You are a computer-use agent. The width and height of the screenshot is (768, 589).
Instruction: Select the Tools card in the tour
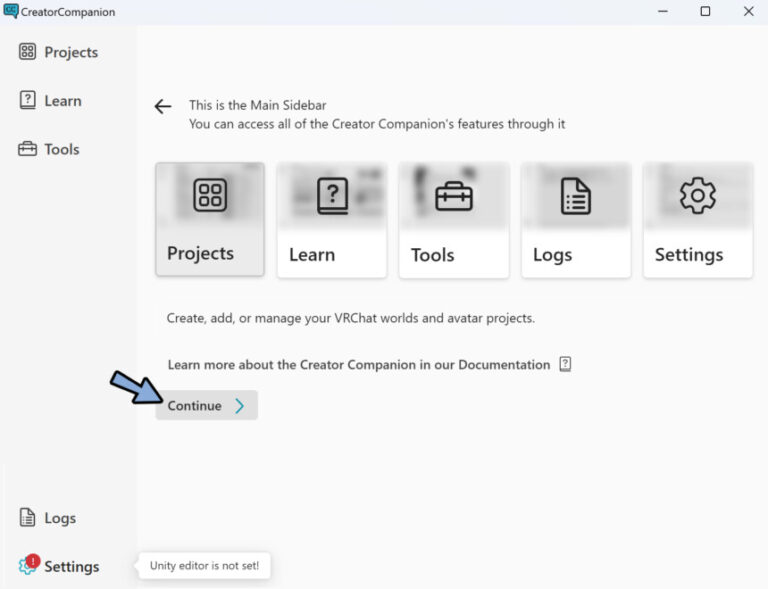point(454,220)
